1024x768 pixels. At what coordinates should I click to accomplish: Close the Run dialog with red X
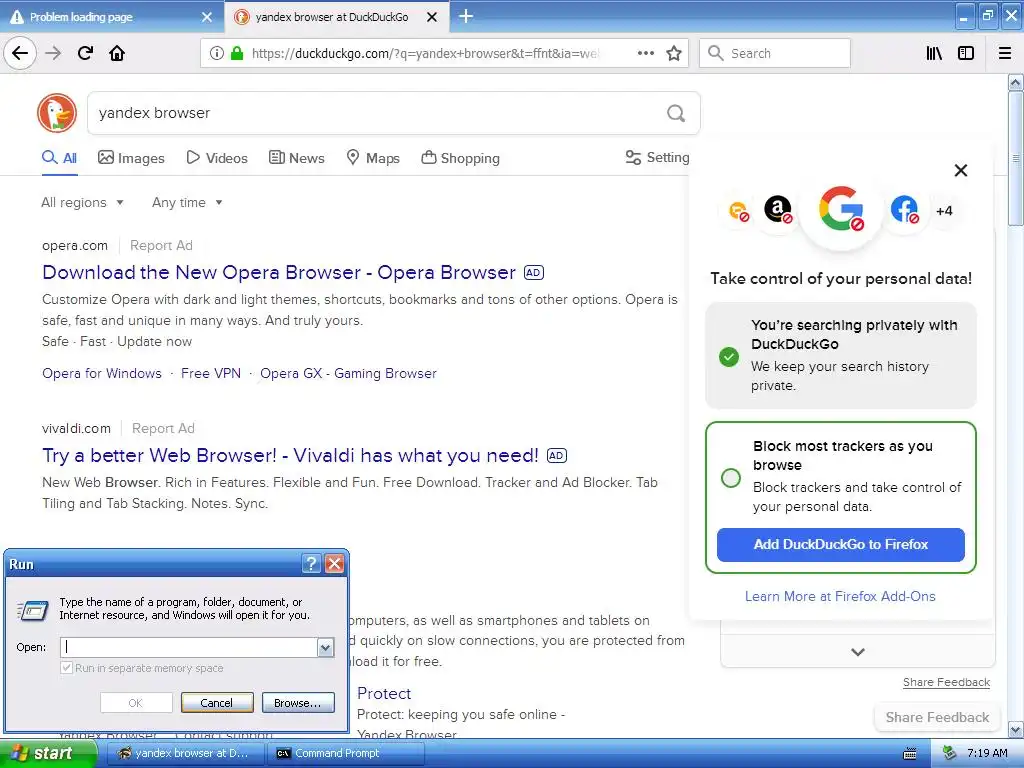(334, 564)
